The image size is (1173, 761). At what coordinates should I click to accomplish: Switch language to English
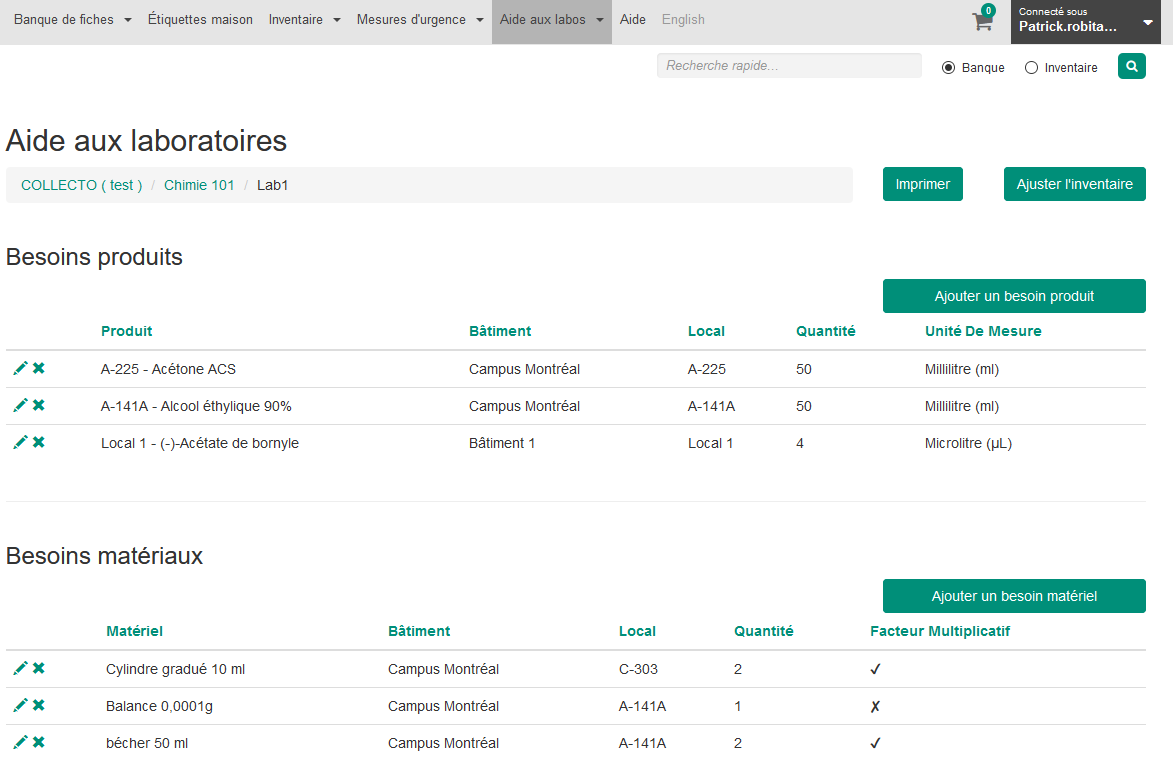[683, 20]
